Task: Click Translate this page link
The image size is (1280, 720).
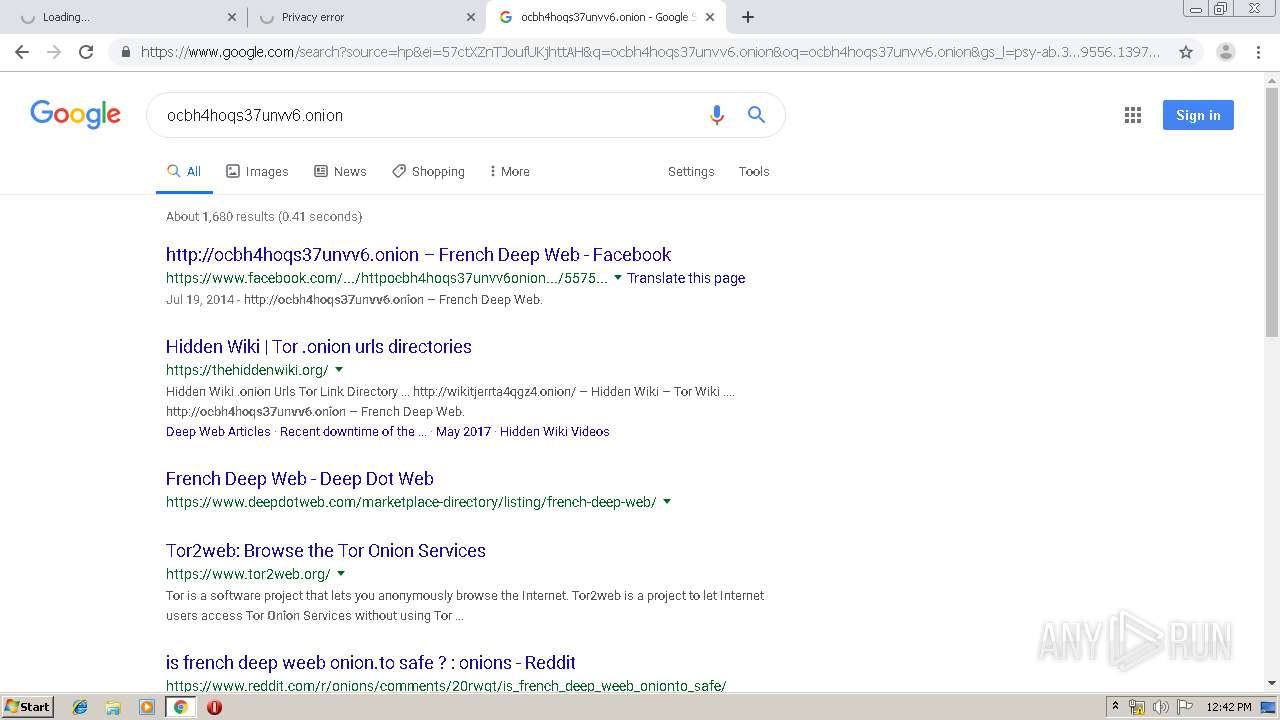Action: click(686, 278)
